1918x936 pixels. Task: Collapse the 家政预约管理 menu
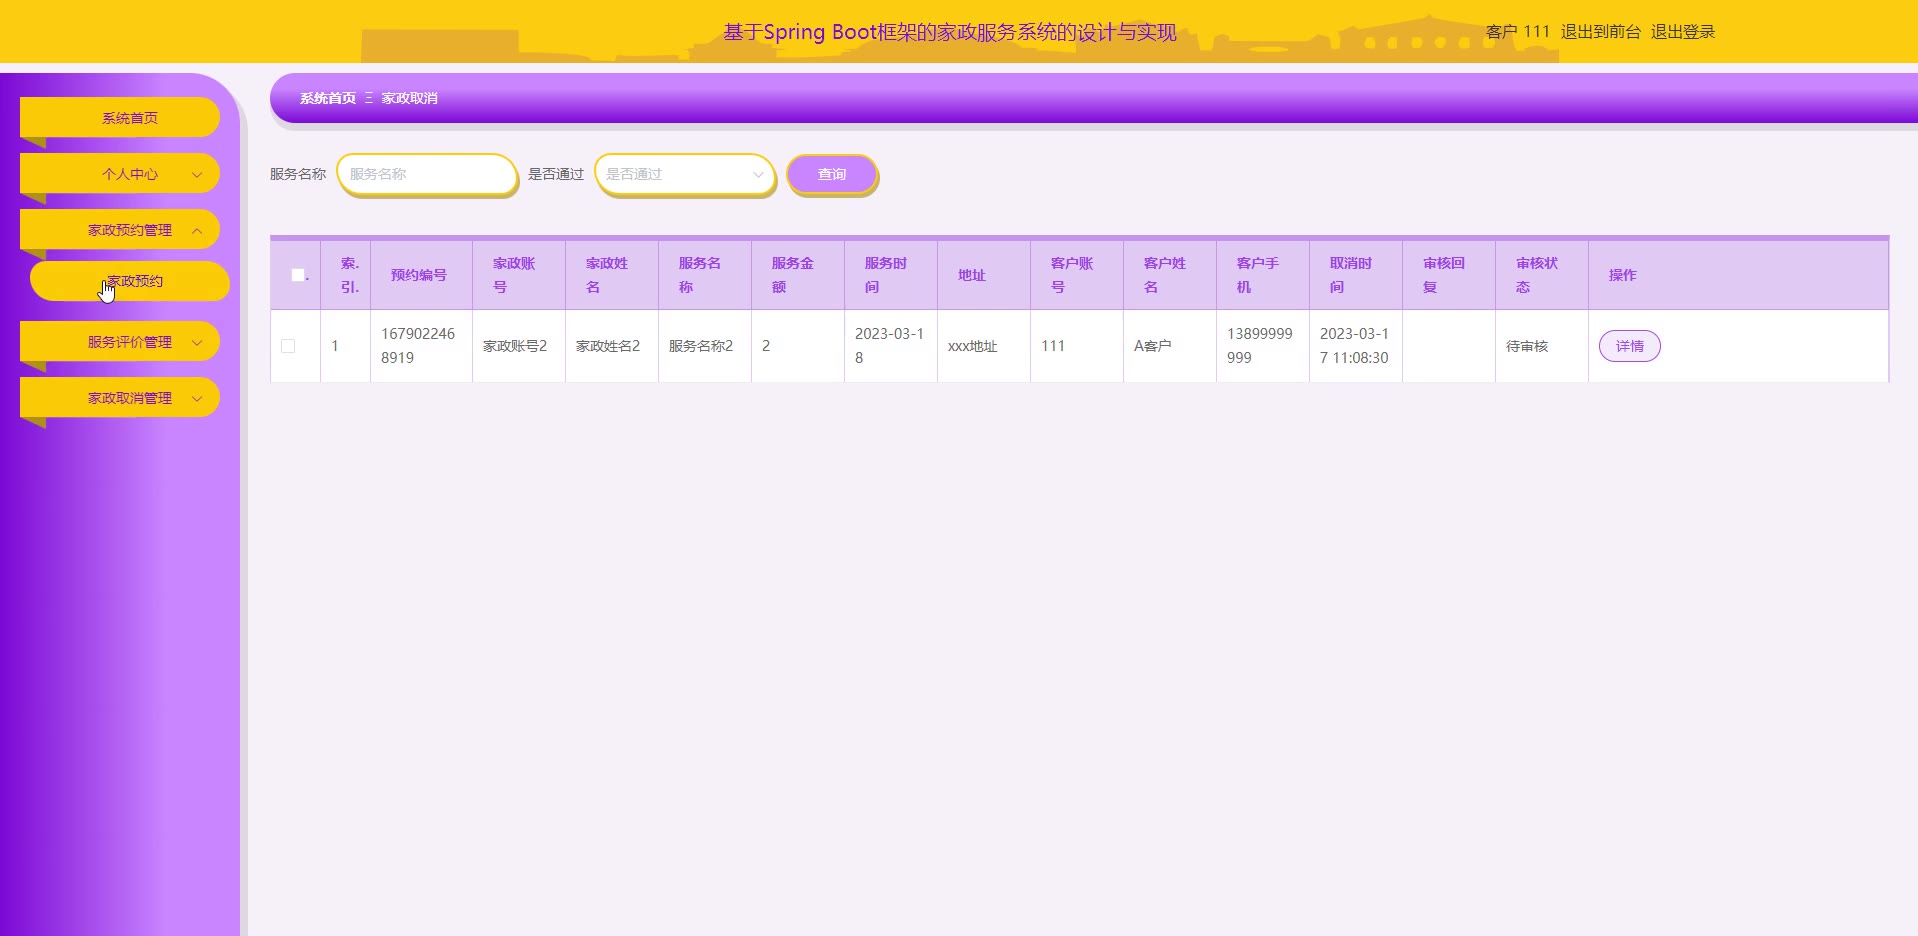tap(120, 230)
